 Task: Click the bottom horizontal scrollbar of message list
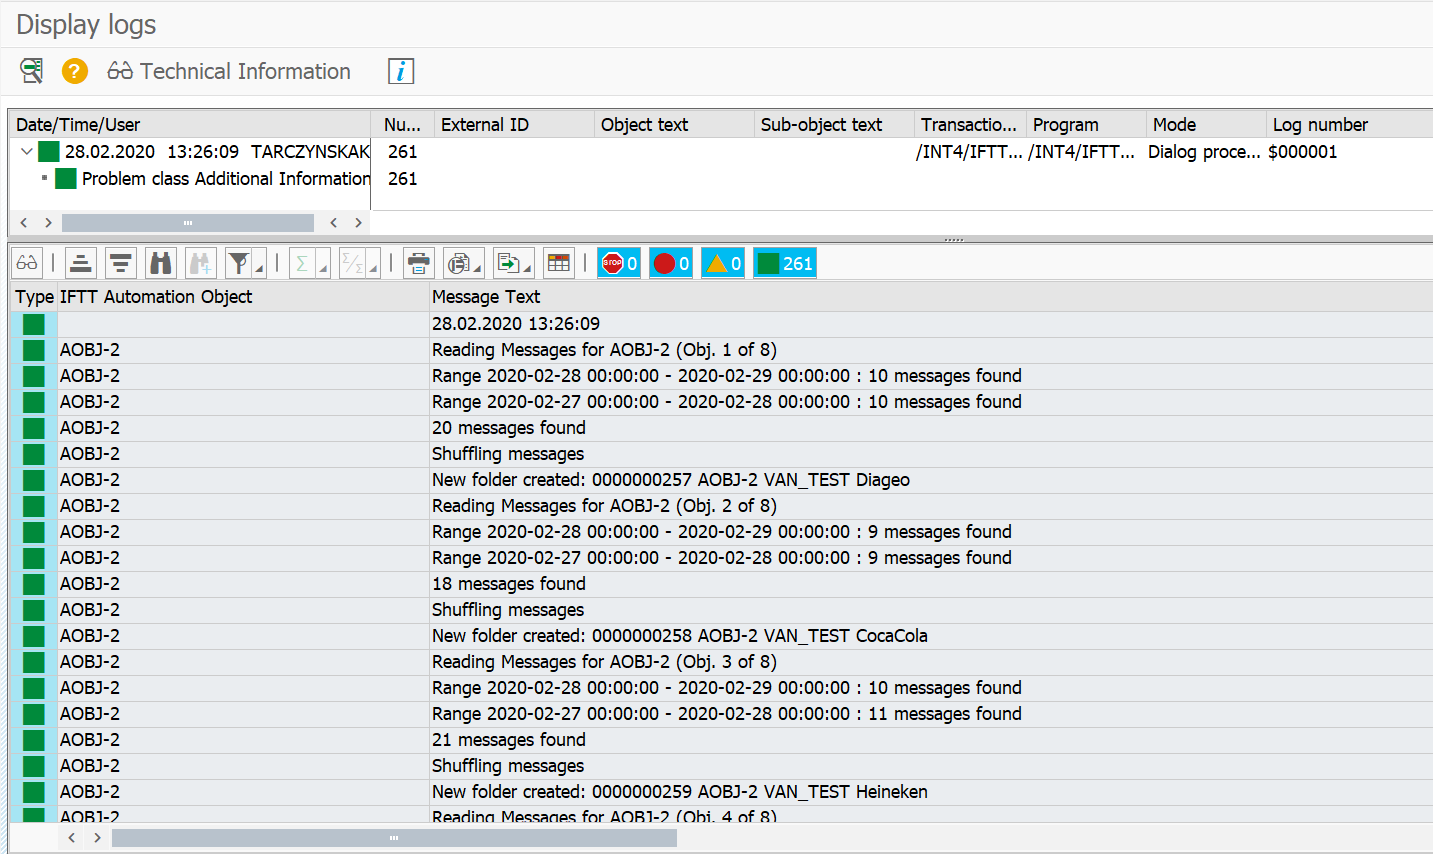pos(394,838)
